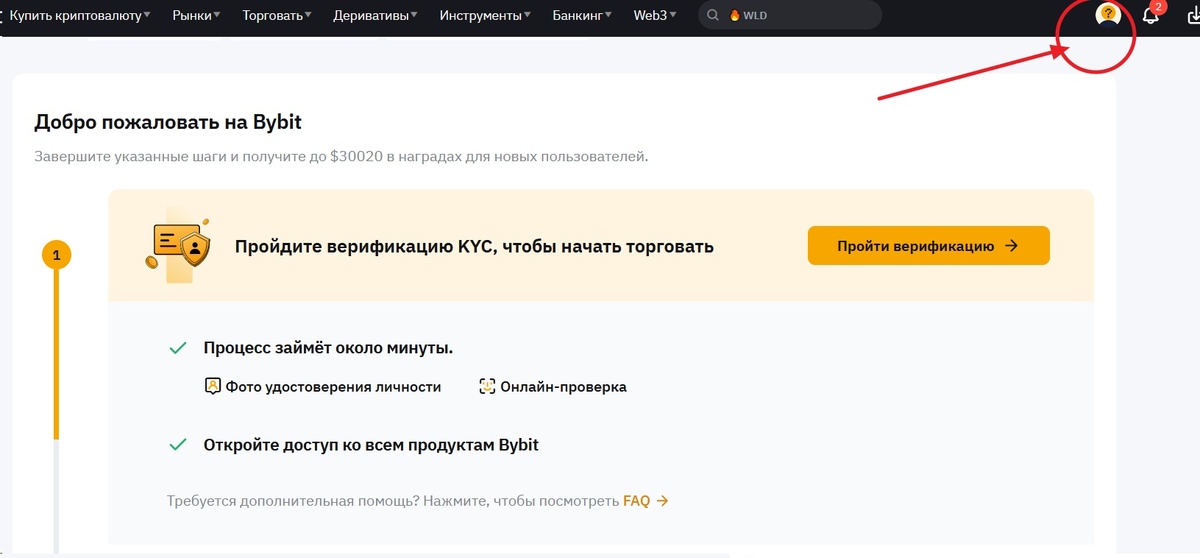This screenshot has height=558, width=1200.
Task: Expand the Web3 dropdown arrow
Action: [673, 15]
